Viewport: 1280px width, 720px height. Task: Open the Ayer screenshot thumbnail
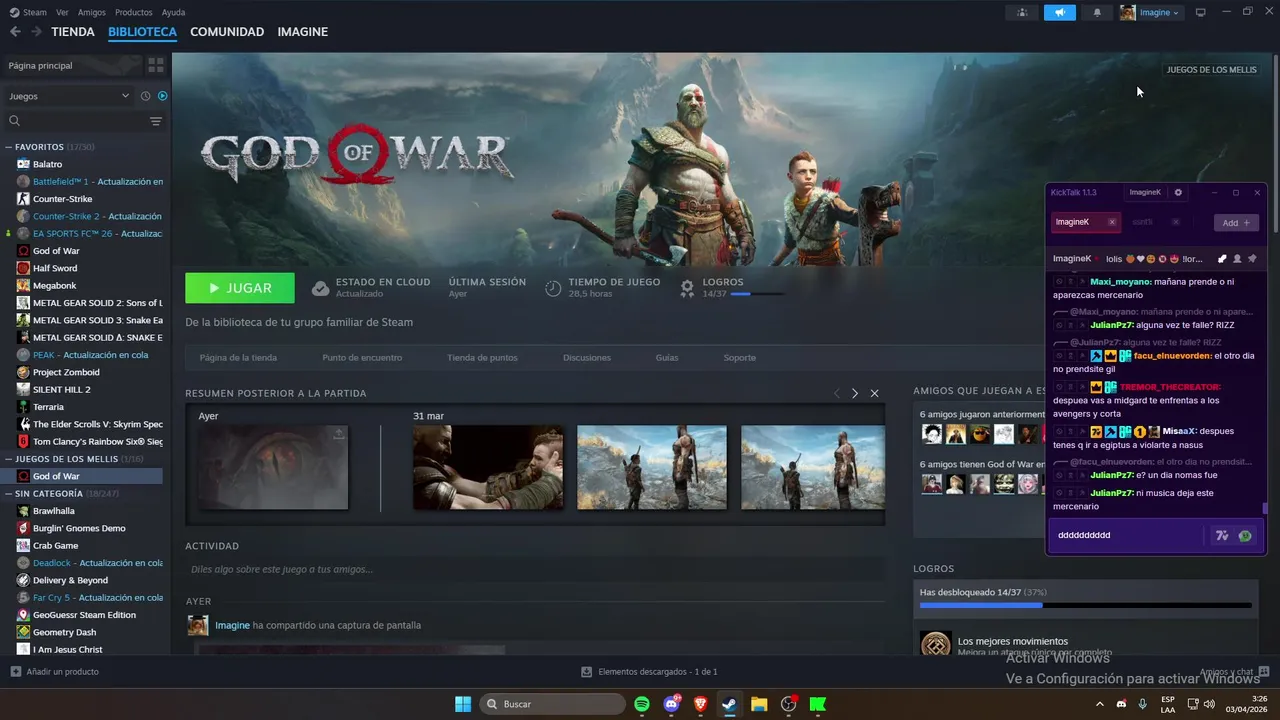click(273, 467)
